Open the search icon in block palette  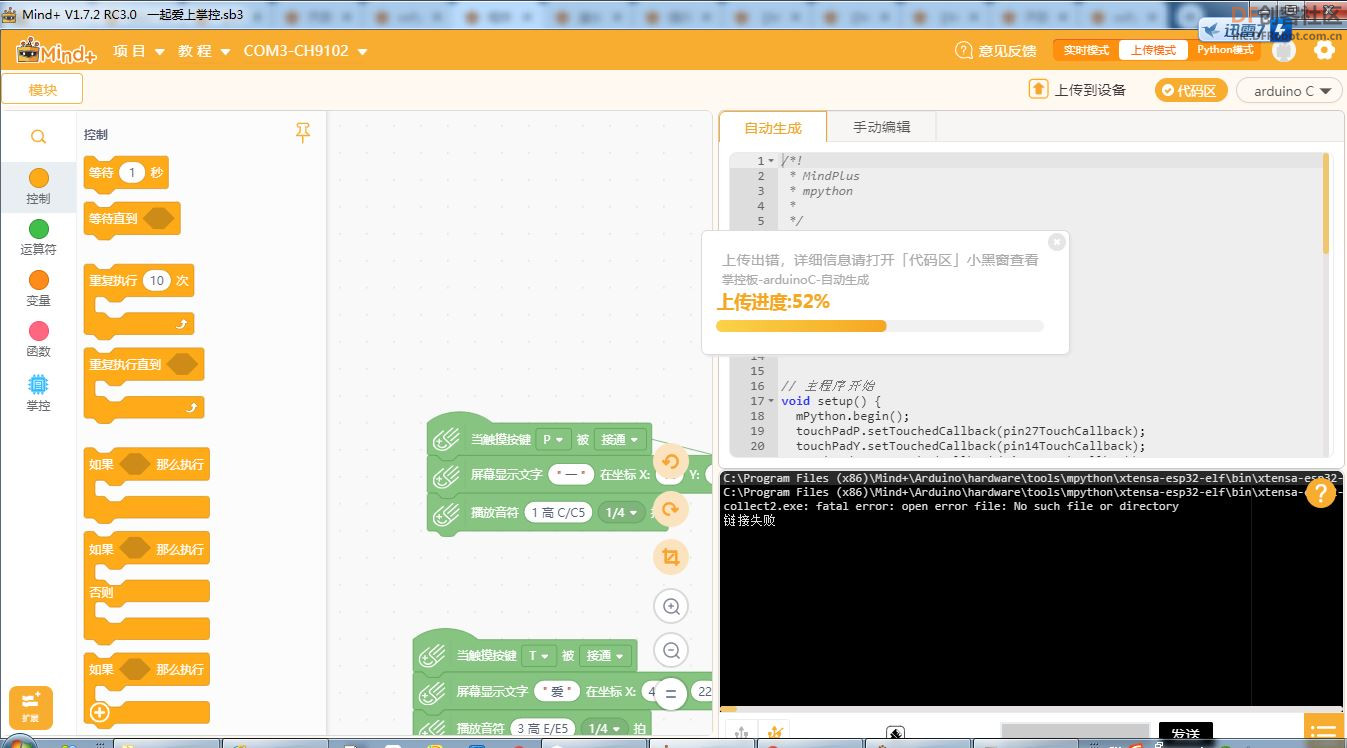coord(38,137)
